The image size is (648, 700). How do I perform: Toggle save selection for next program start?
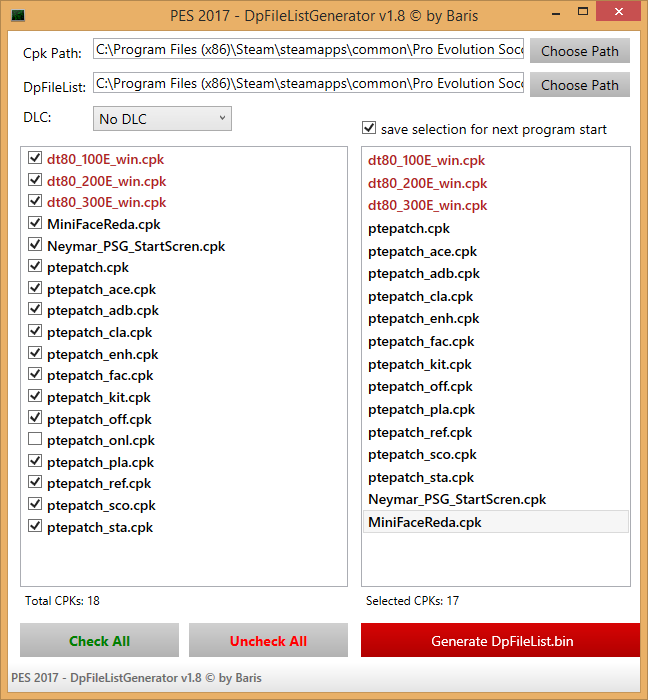(369, 128)
